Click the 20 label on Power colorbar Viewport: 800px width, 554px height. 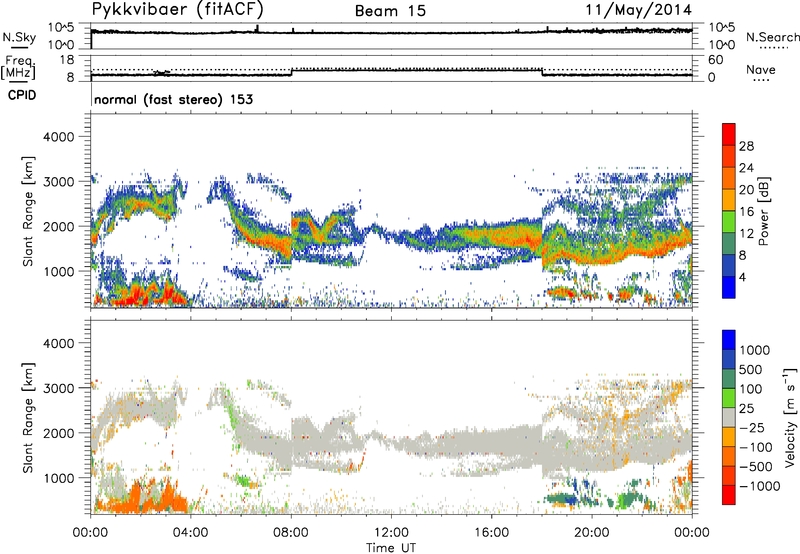click(746, 190)
